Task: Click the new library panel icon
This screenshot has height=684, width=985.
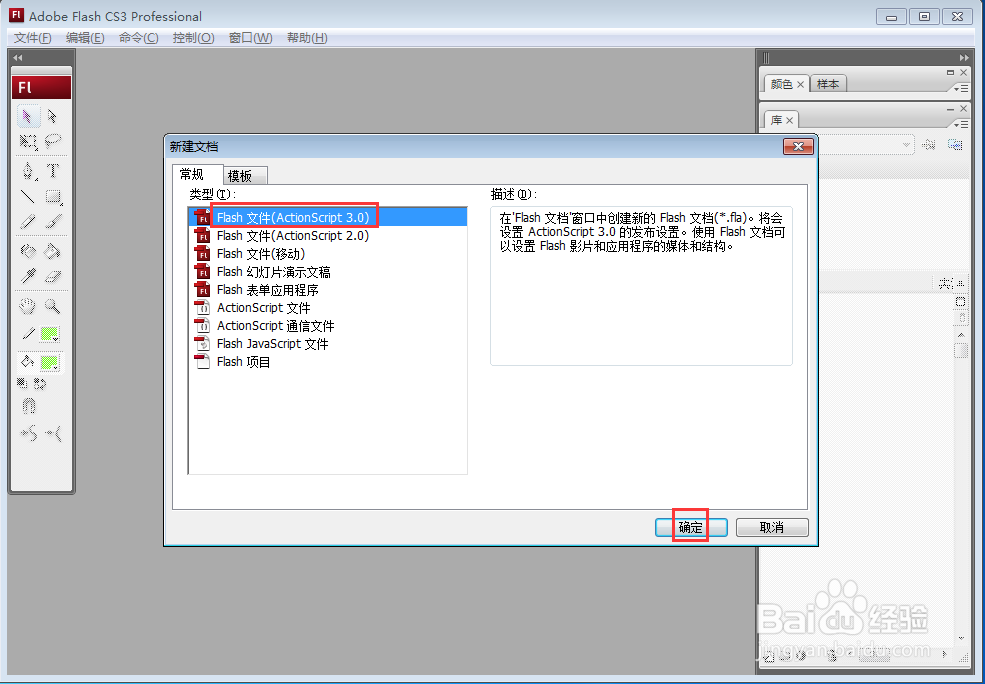Action: [955, 145]
